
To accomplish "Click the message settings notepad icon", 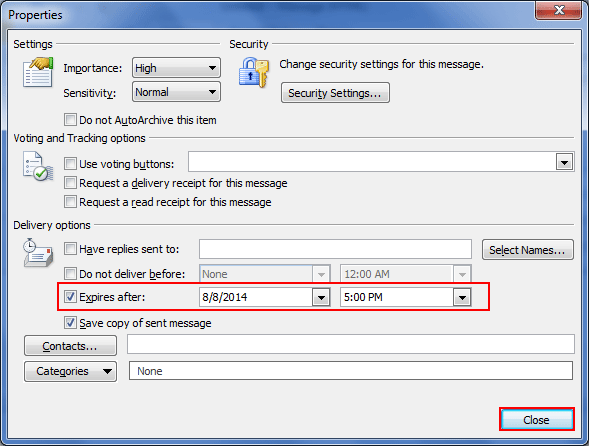I will point(38,72).
